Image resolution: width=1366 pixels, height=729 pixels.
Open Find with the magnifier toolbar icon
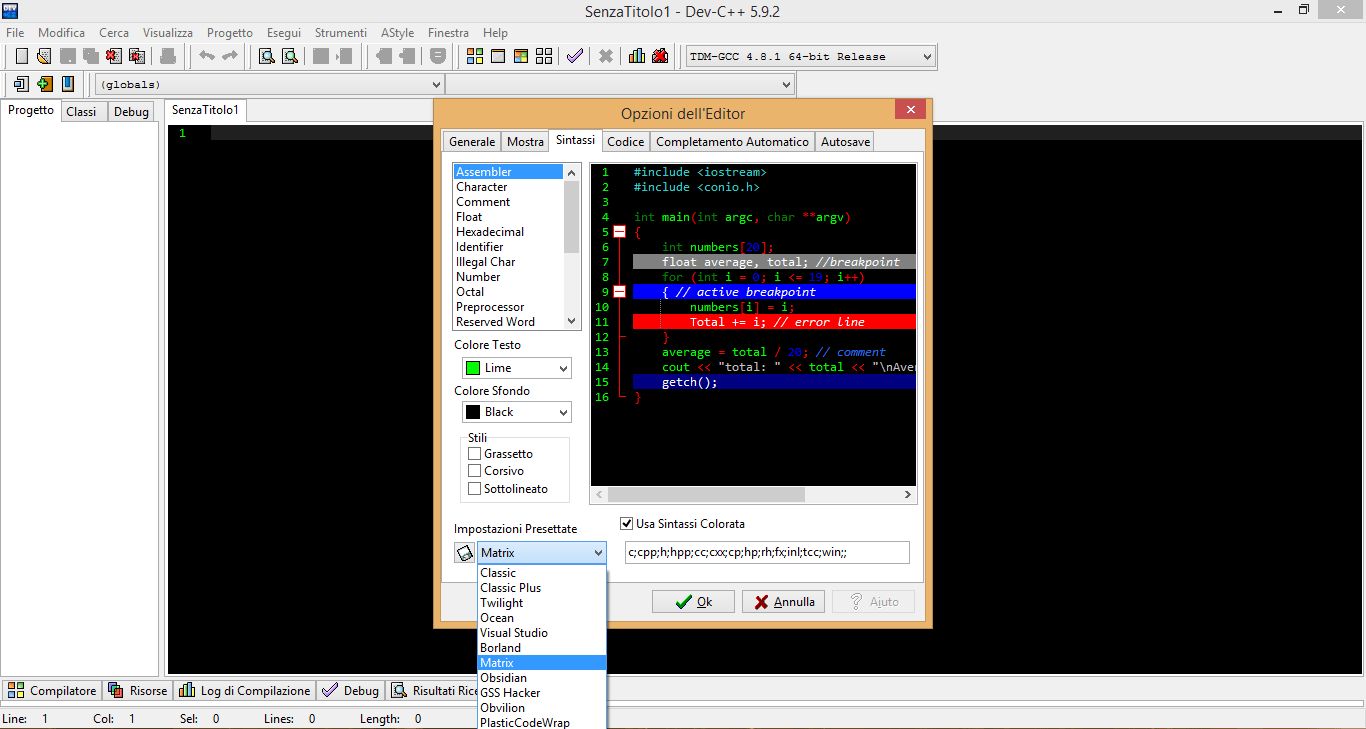(267, 56)
